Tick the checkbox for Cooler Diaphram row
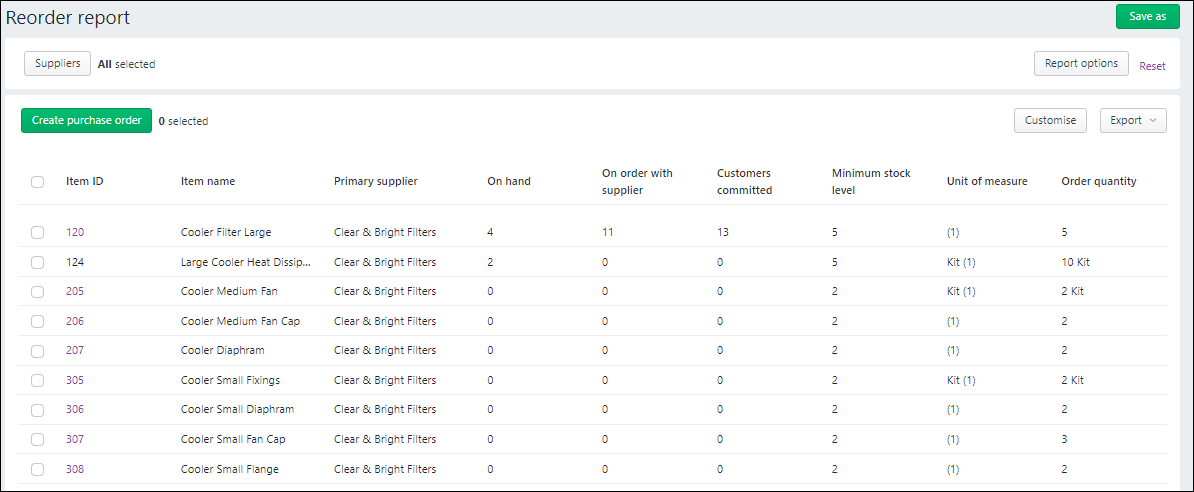The image size is (1194, 492). point(37,351)
